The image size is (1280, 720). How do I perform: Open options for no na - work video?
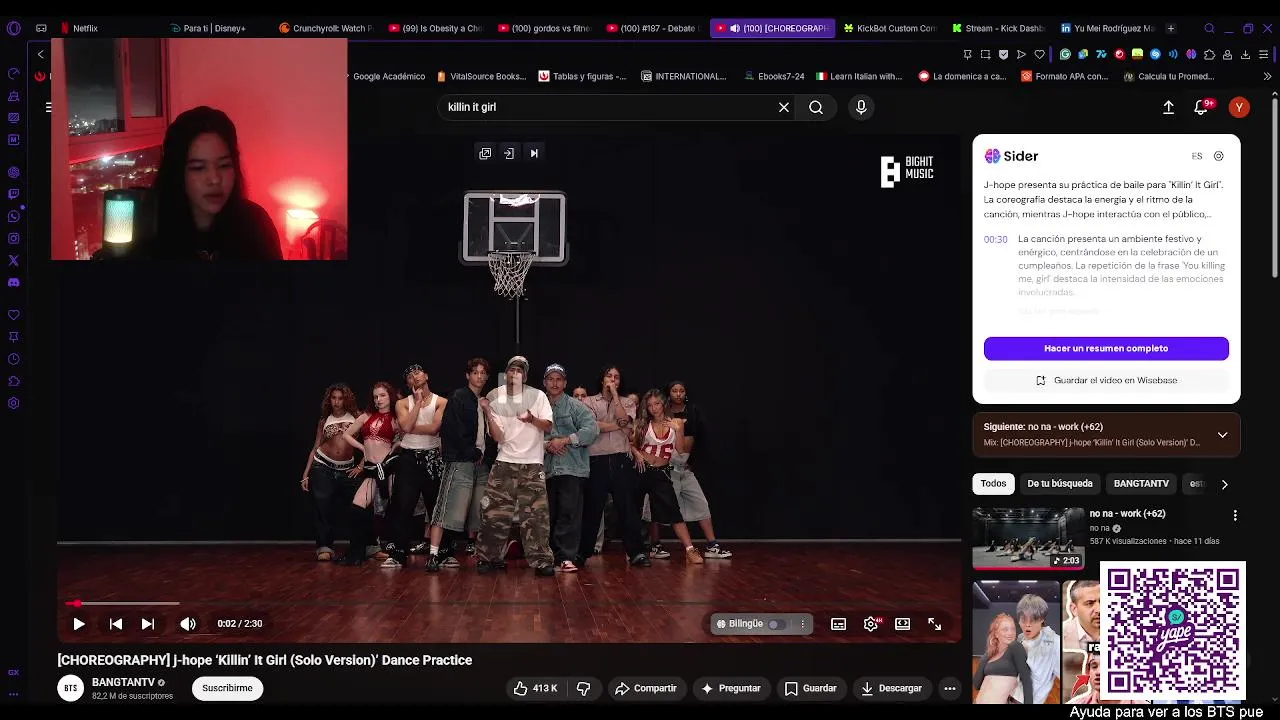point(1235,515)
